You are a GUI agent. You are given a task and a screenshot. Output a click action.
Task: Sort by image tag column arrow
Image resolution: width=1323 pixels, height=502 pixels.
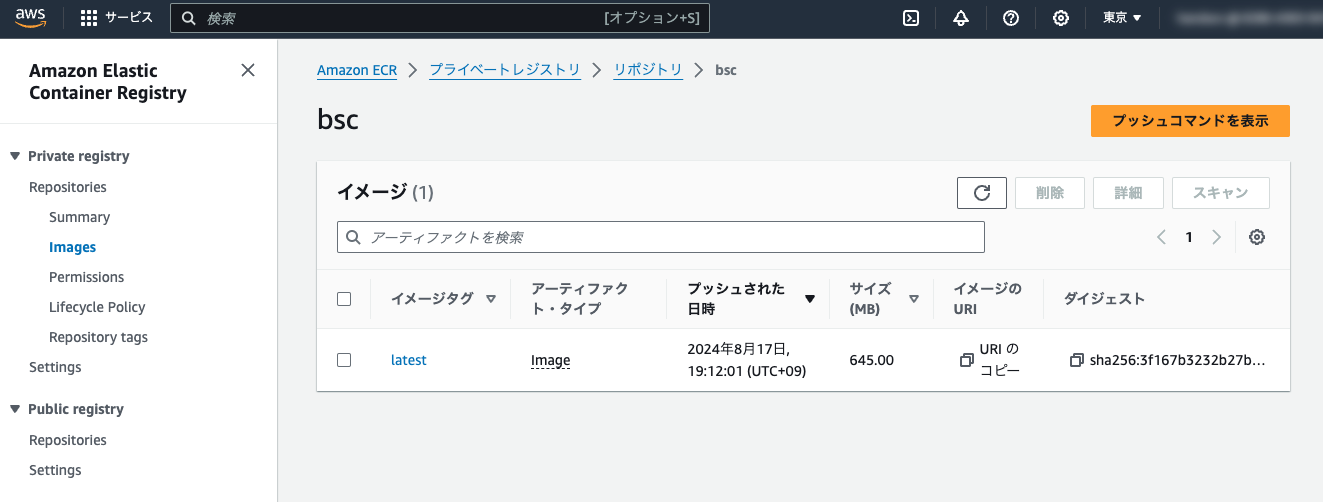(x=490, y=299)
